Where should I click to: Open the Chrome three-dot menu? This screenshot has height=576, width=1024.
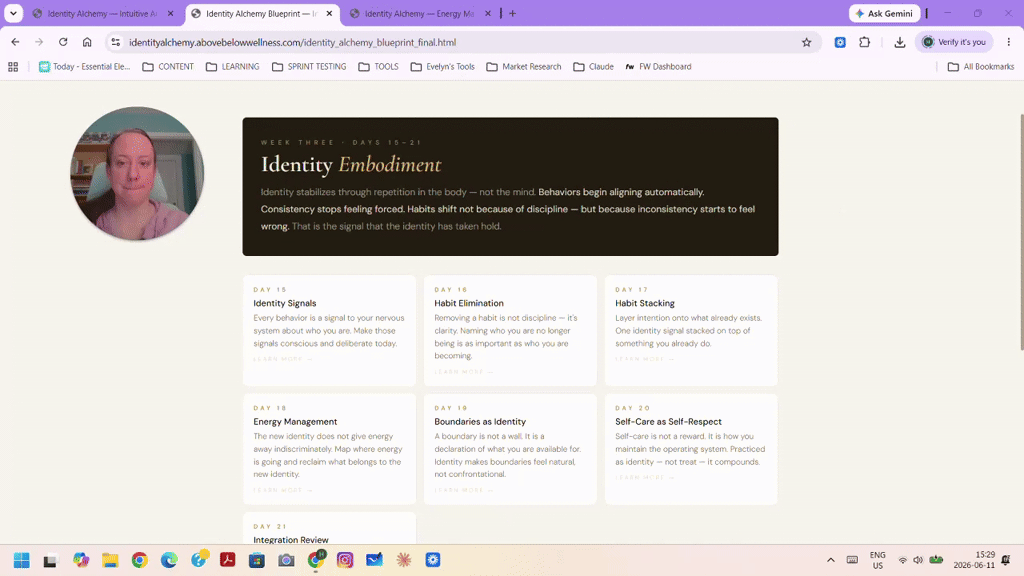(x=1009, y=42)
